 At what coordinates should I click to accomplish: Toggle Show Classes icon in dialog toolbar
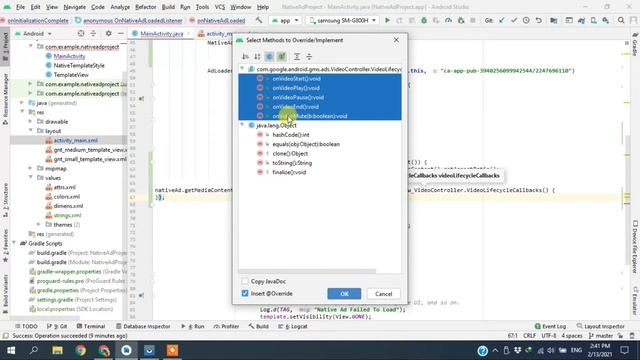click(269, 56)
